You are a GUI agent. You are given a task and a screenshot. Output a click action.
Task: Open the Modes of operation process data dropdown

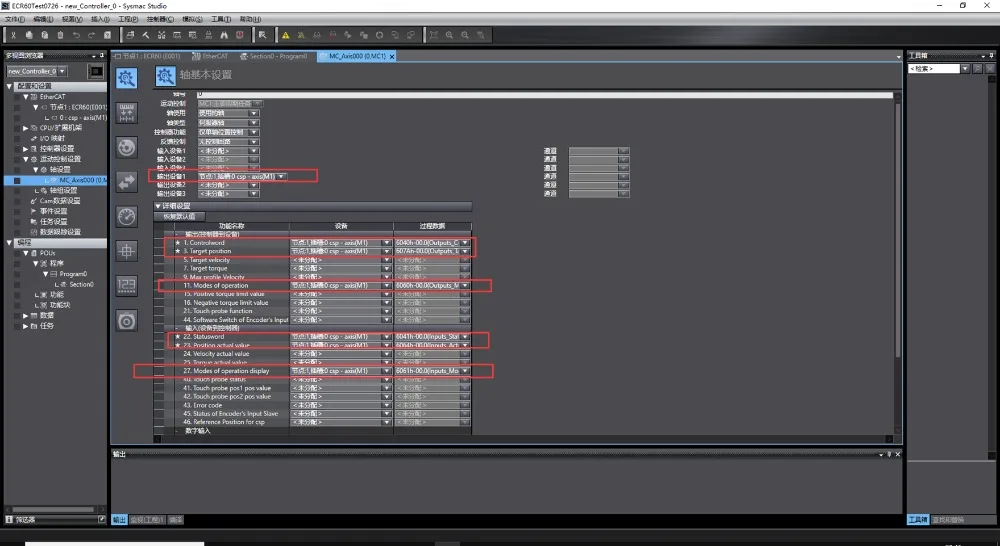pos(466,286)
